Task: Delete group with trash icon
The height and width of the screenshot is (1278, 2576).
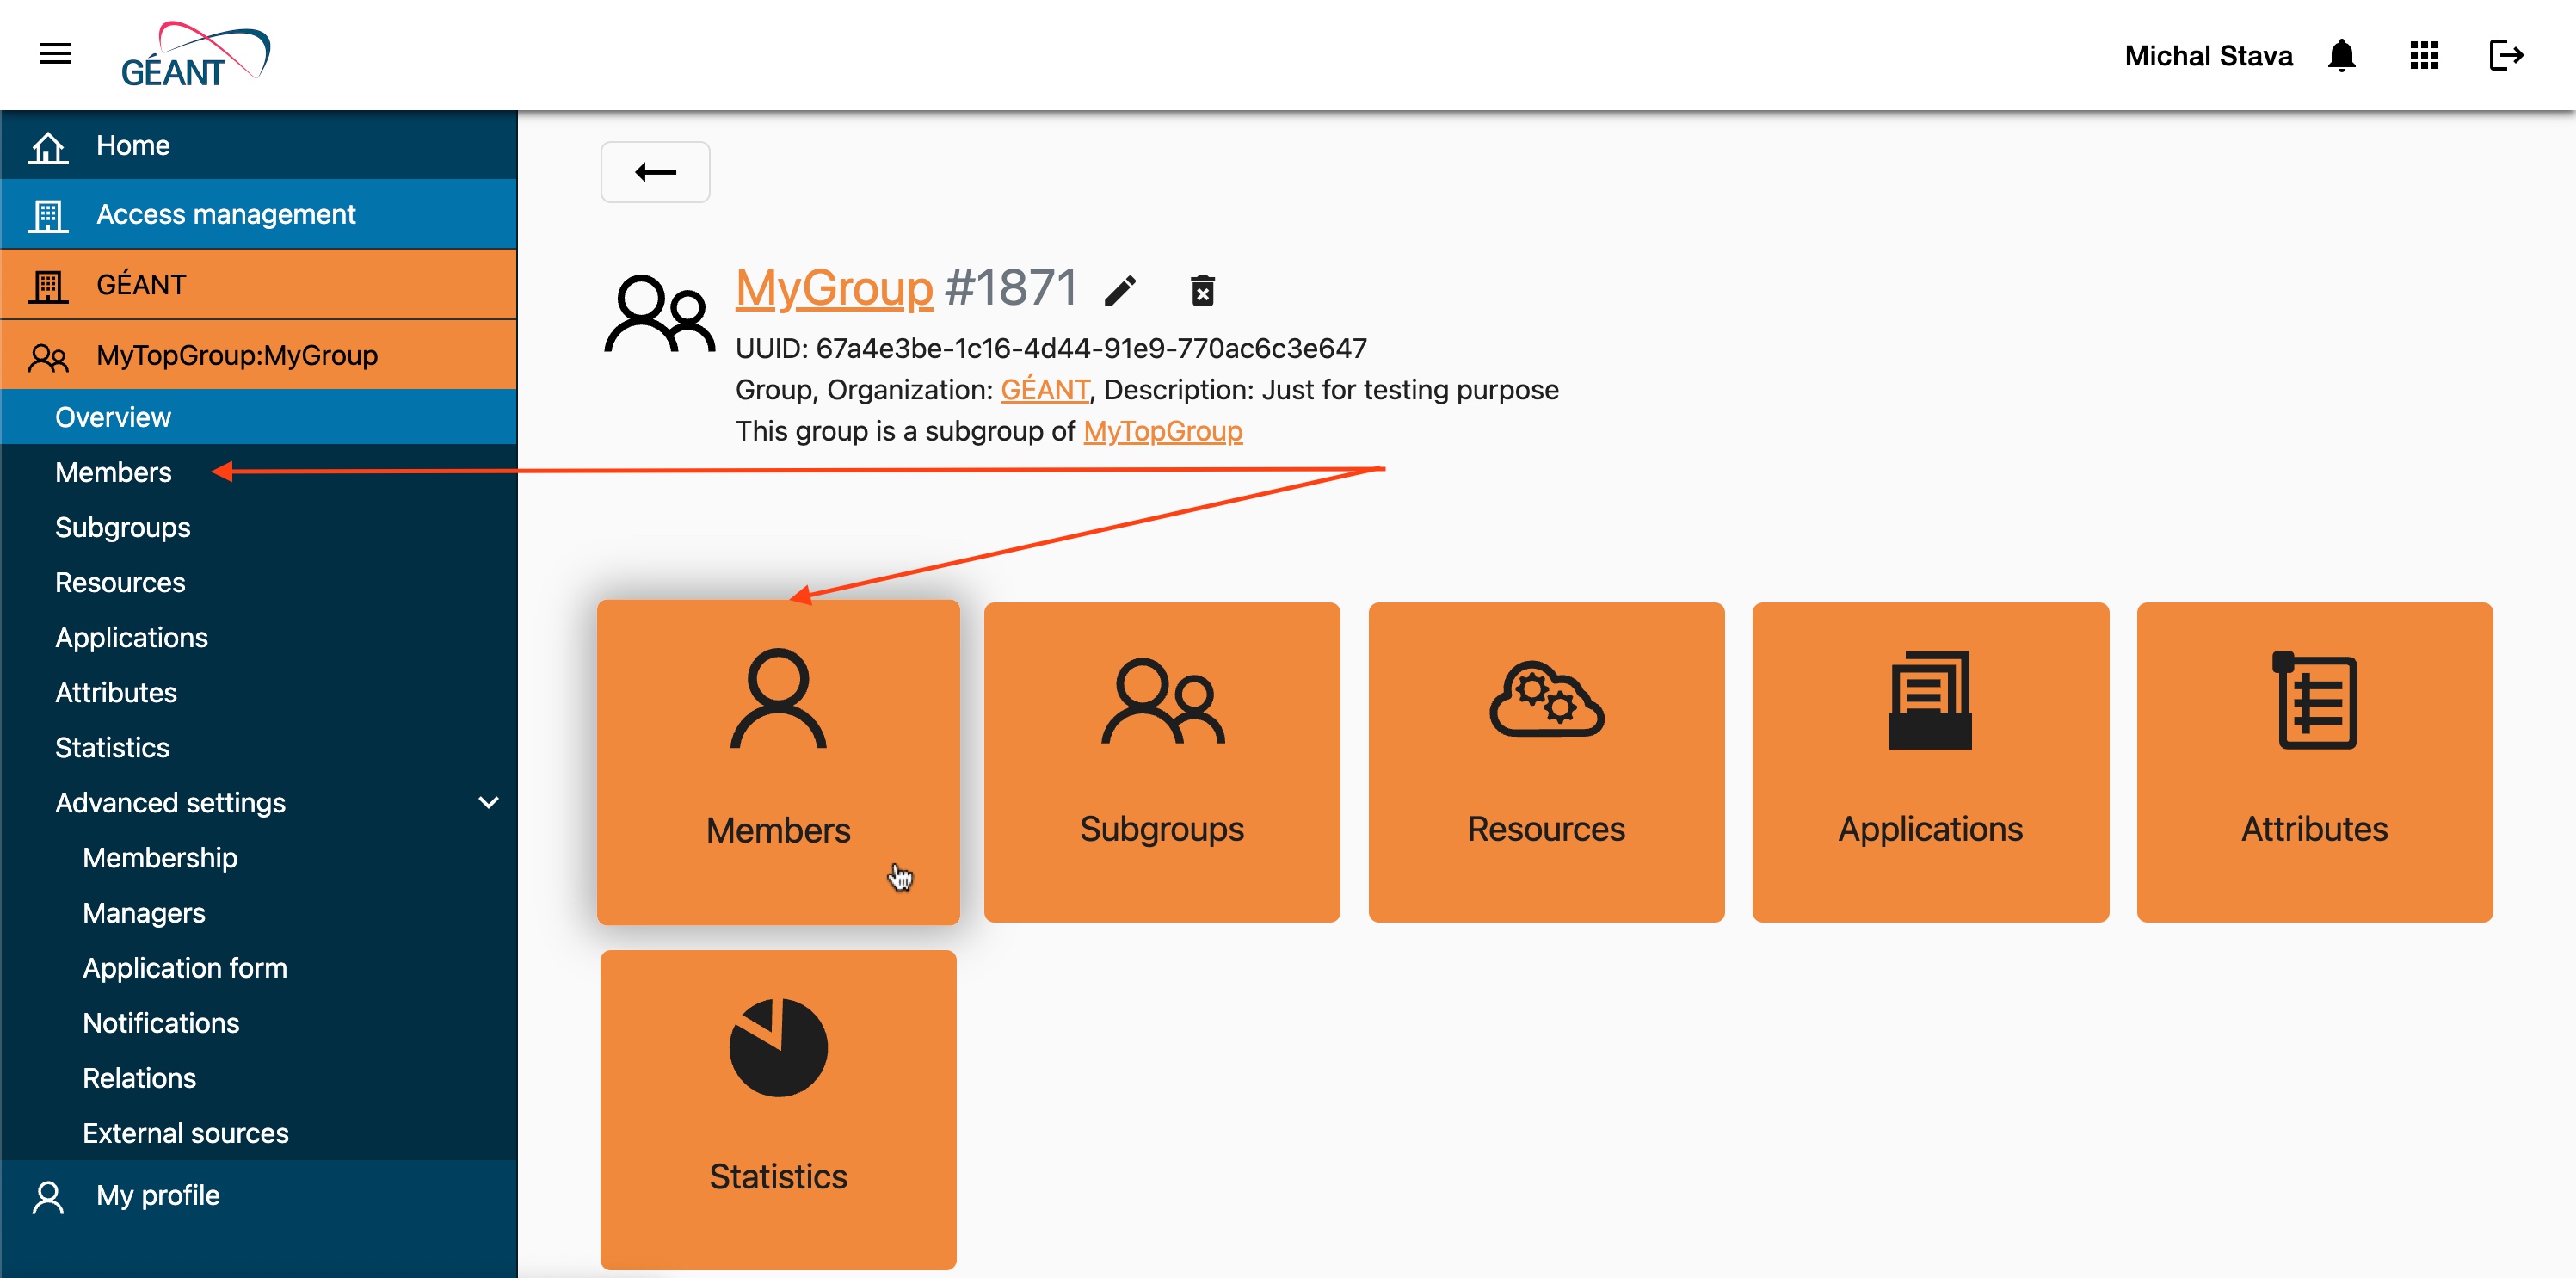Action: point(1203,291)
